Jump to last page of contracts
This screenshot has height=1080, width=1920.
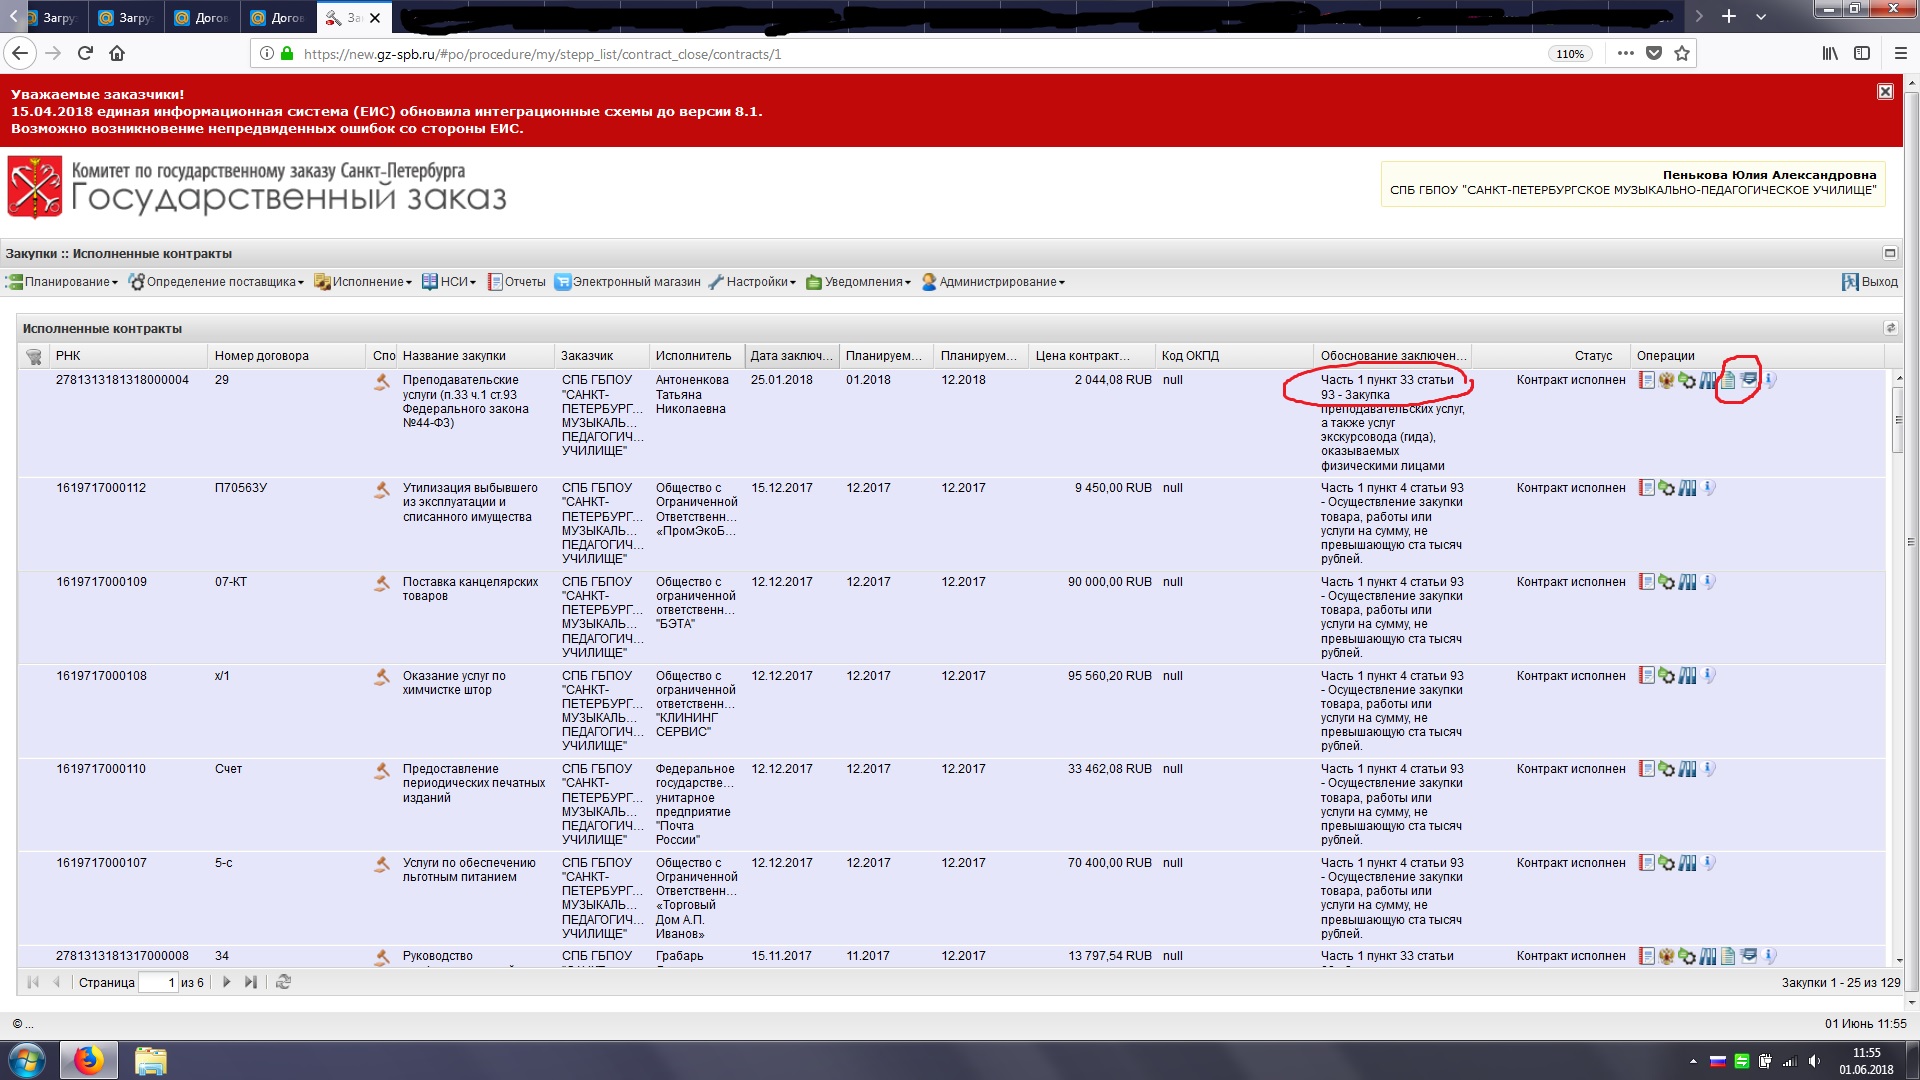[250, 982]
